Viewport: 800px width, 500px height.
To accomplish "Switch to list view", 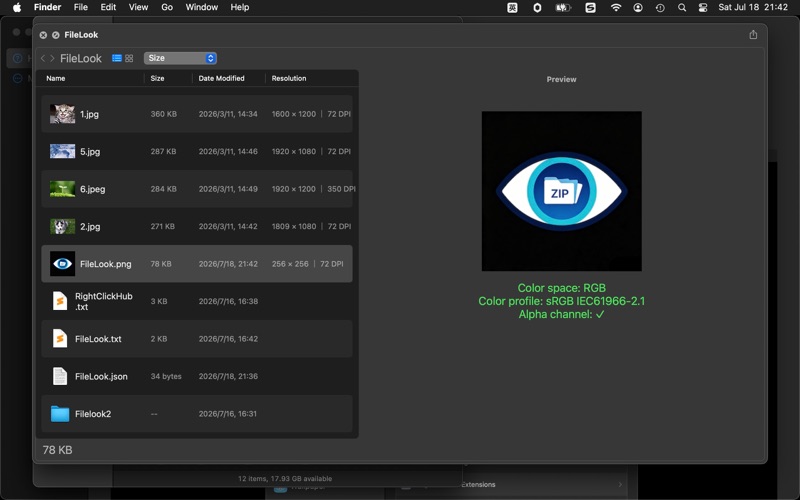I will coord(117,58).
